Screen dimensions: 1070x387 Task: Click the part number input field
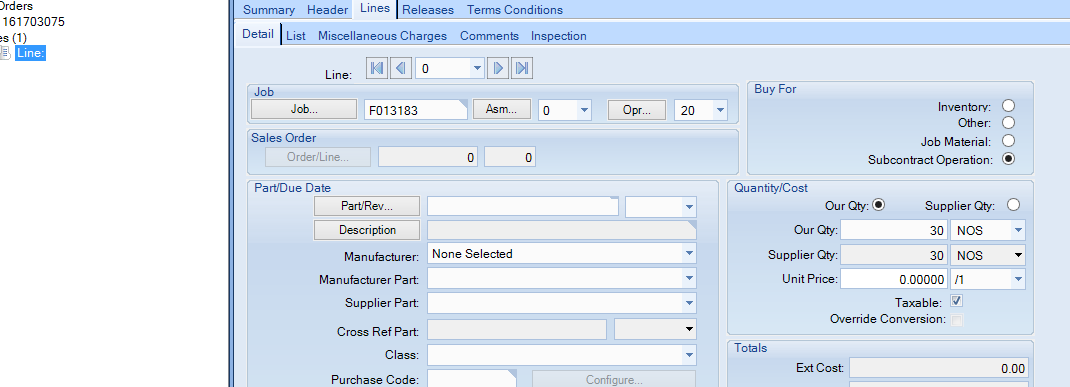pos(523,207)
